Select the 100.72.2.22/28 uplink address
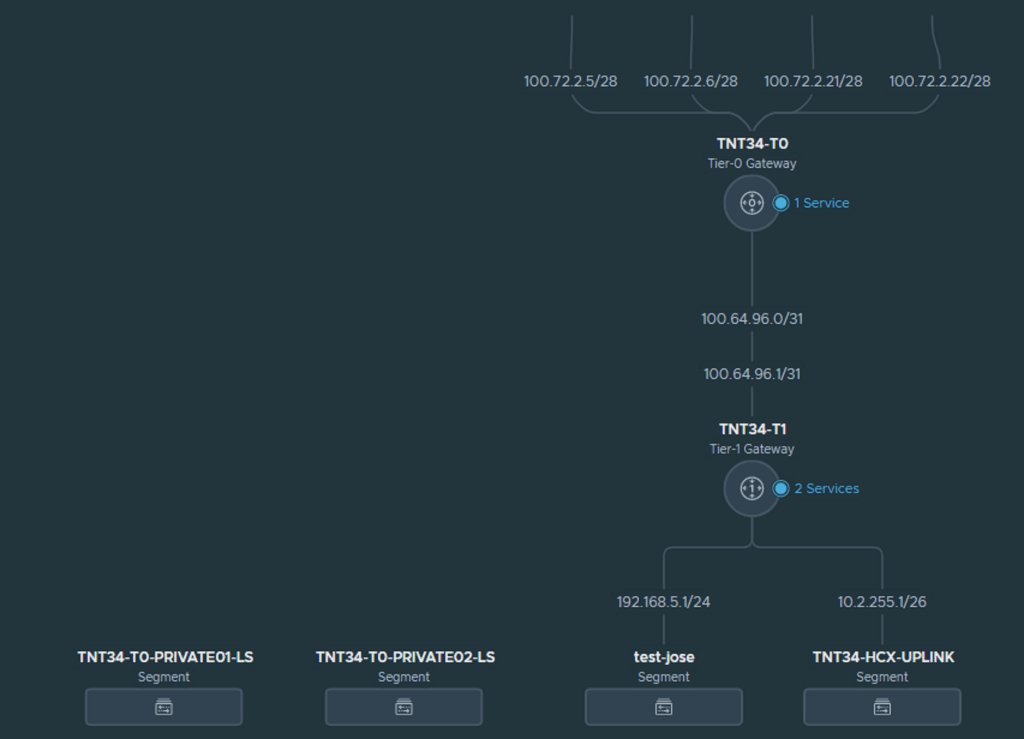 (940, 81)
